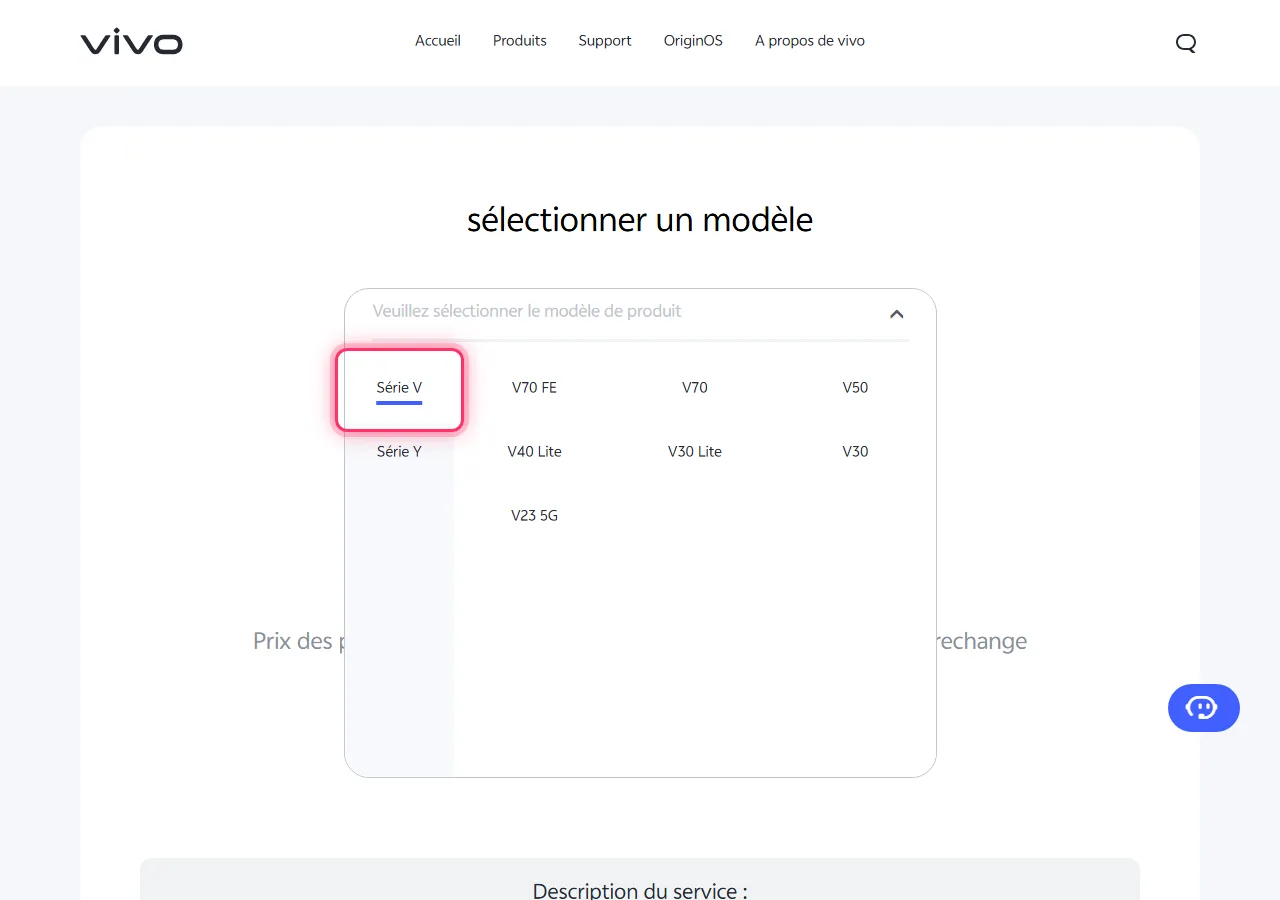Click the vivo logo
1280x900 pixels.
[132, 42]
